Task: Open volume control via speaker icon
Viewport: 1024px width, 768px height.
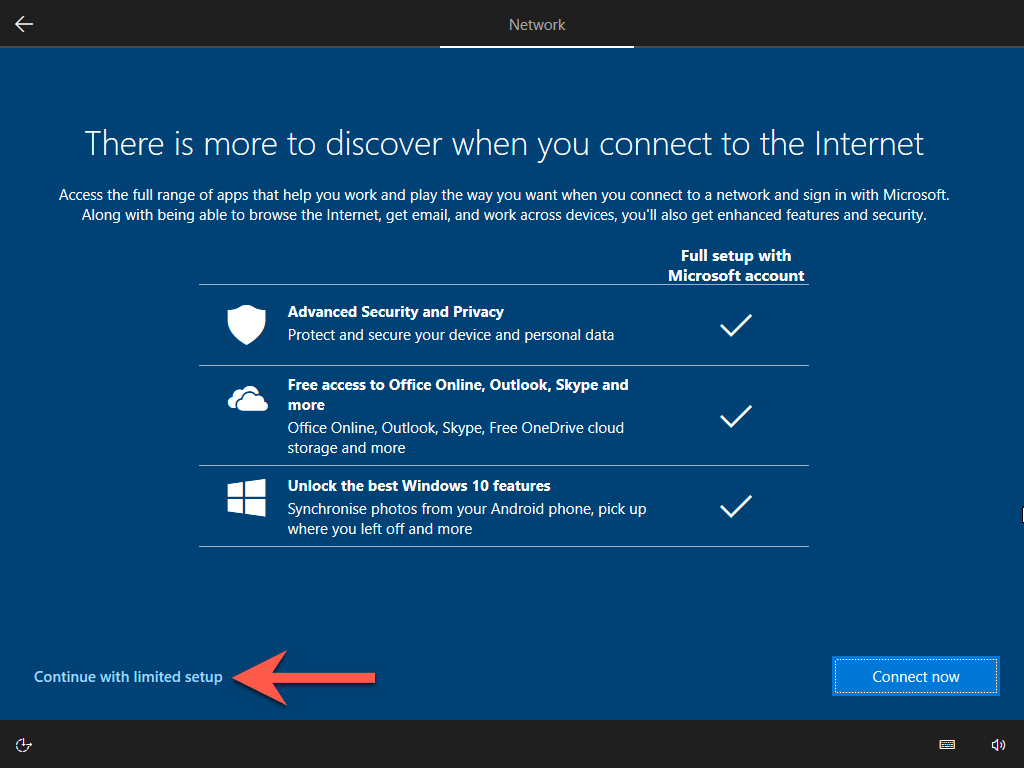Action: click(997, 744)
